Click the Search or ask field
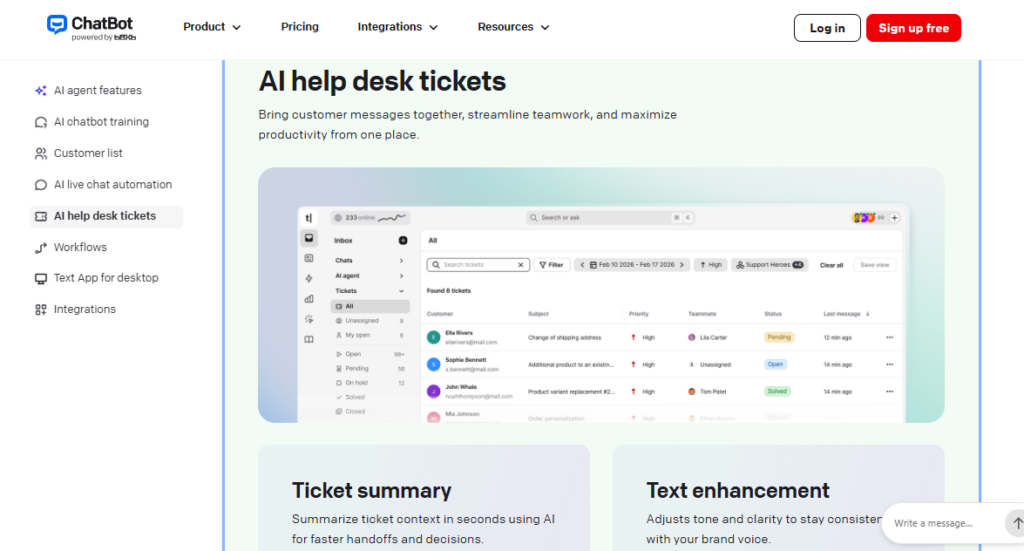Viewport: 1024px width, 551px height. coord(610,217)
